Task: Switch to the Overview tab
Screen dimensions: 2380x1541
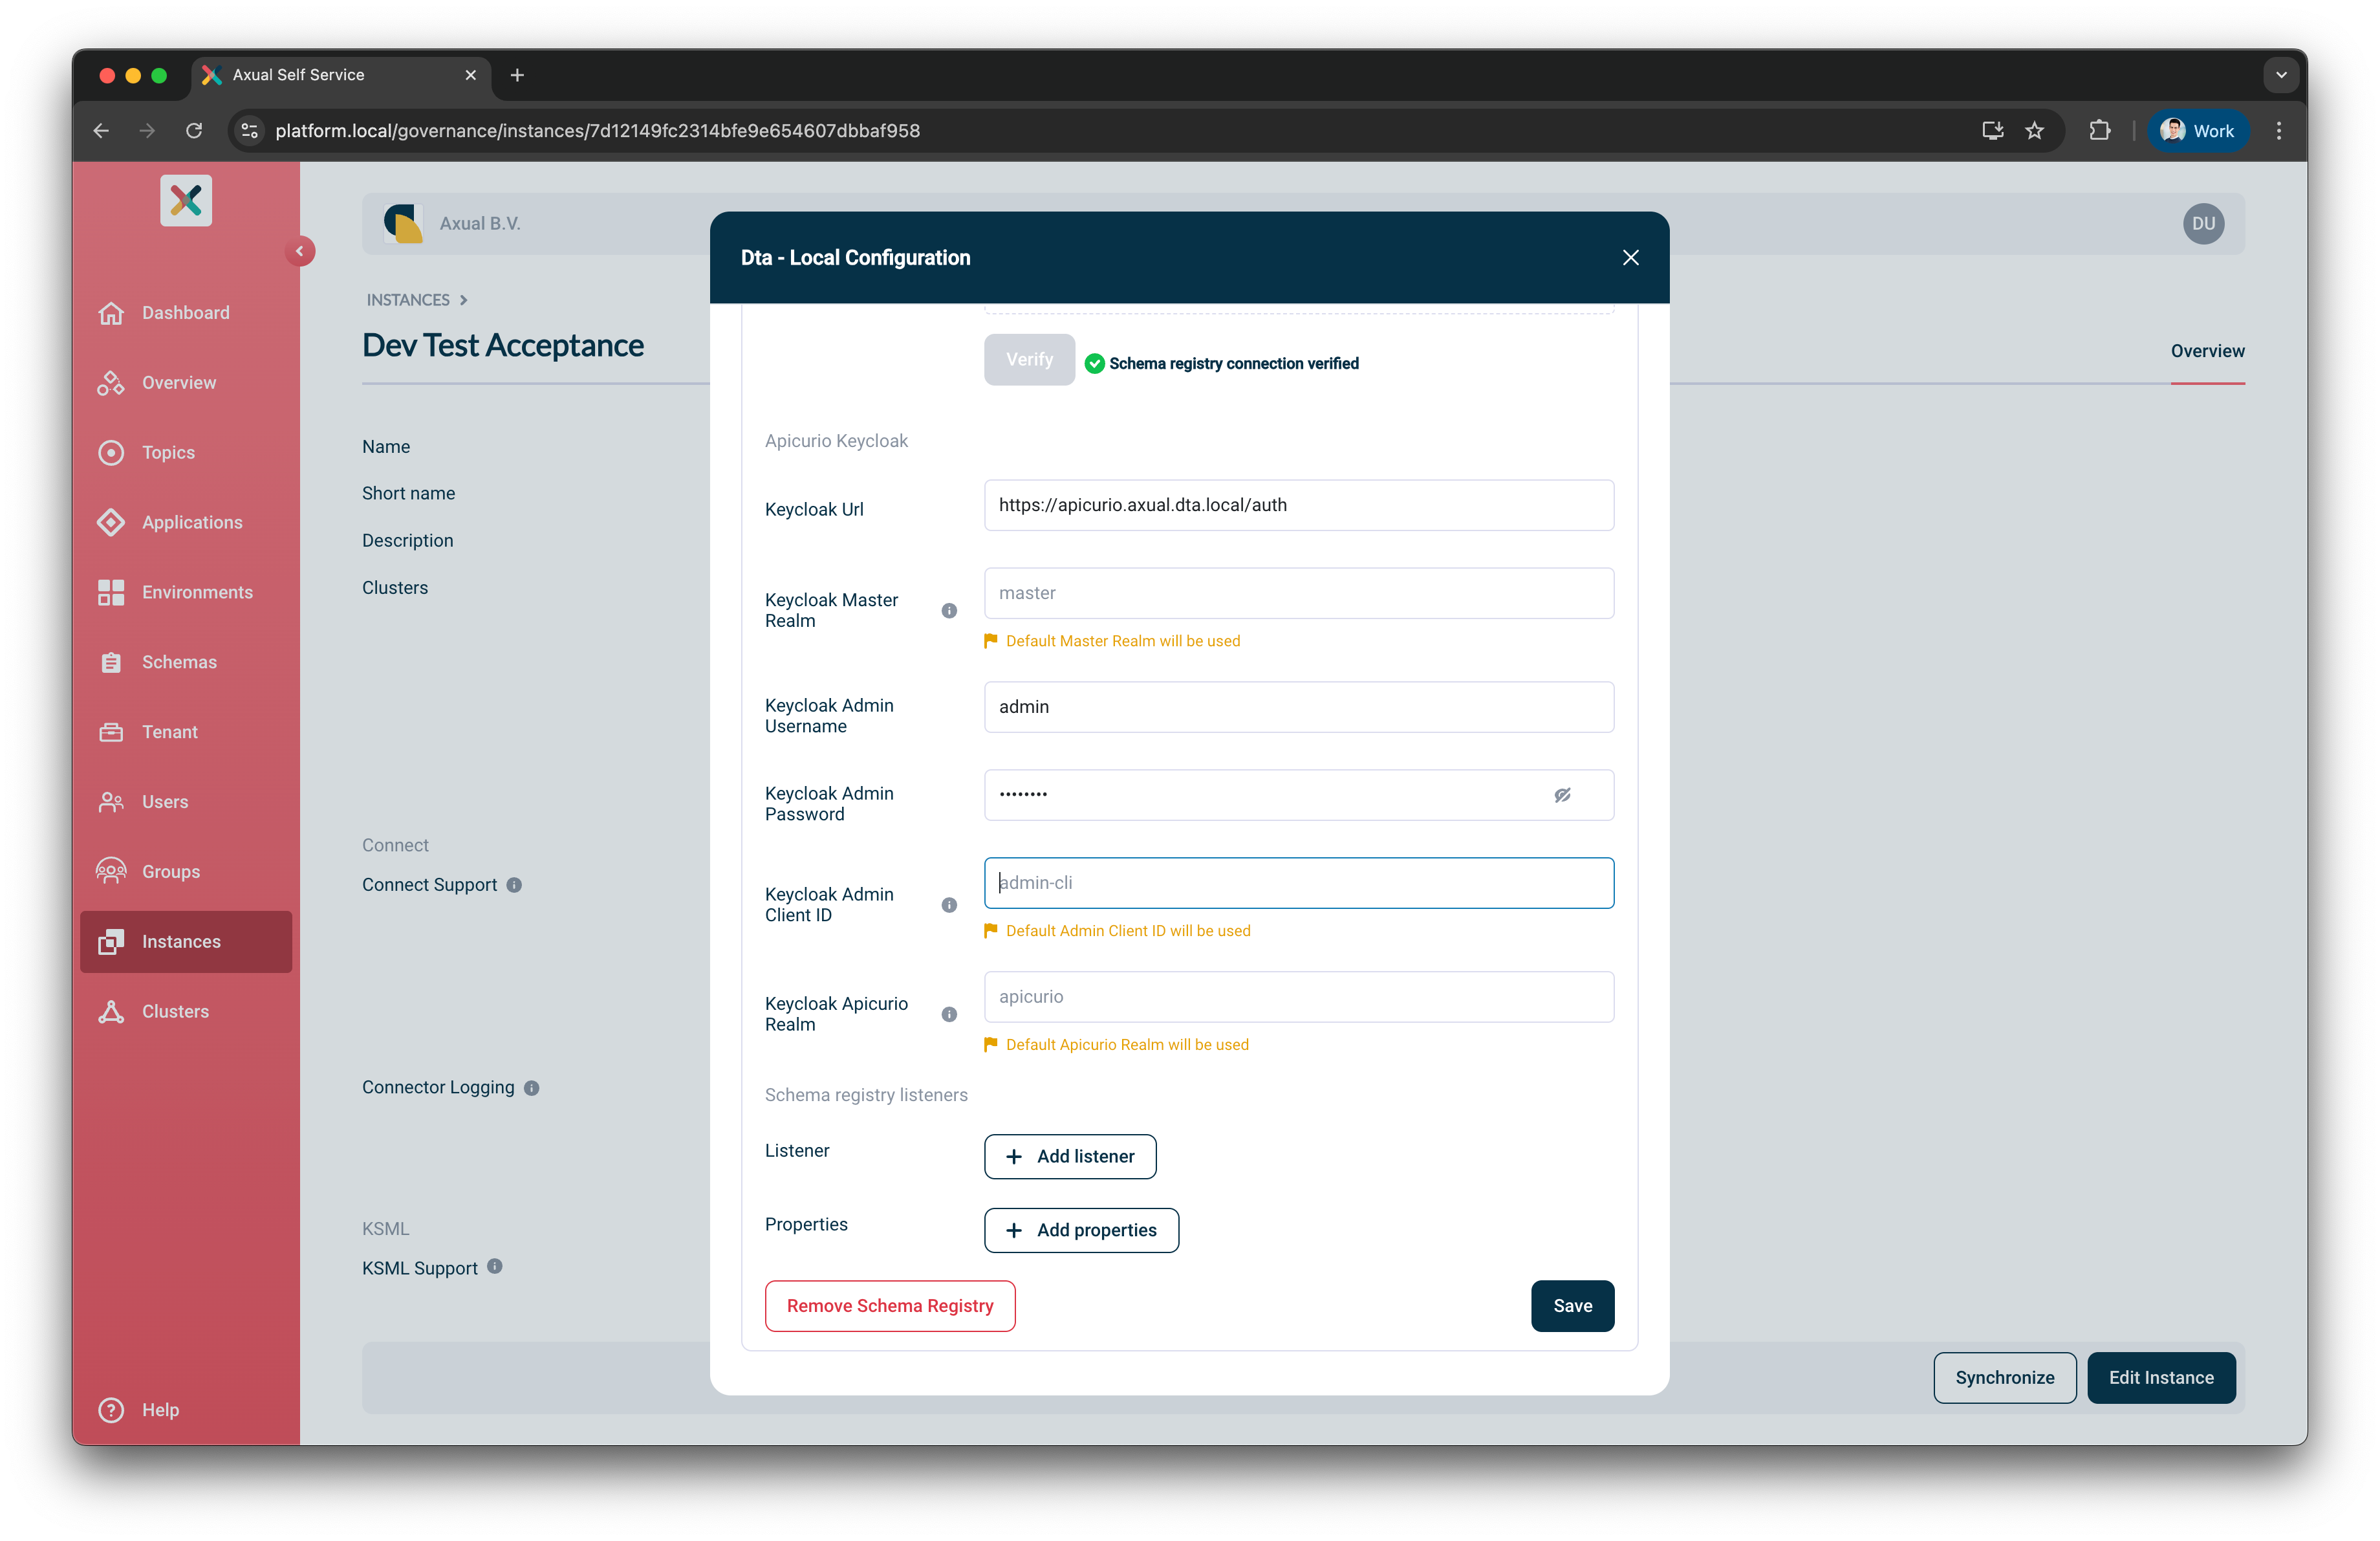Action: (2207, 350)
